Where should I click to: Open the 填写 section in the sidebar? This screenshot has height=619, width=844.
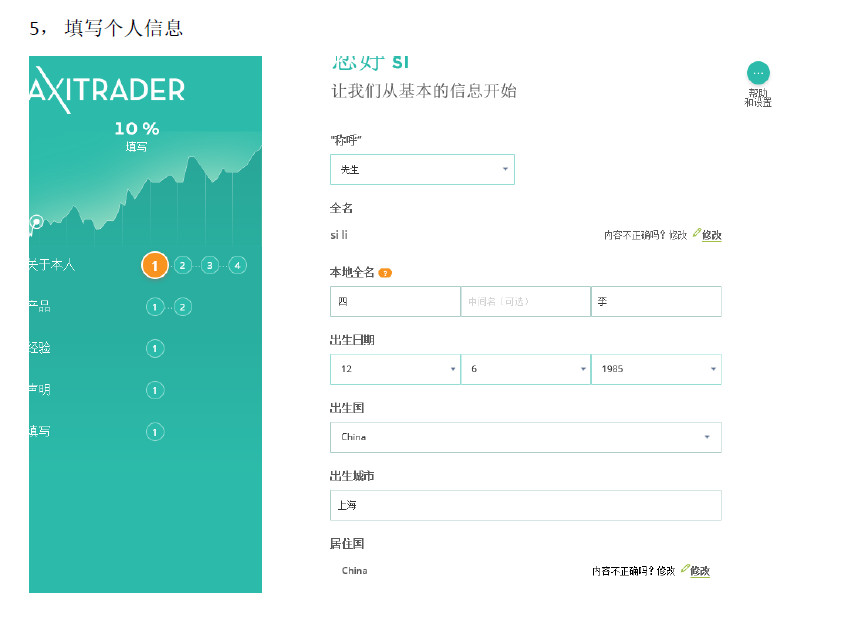tap(40, 432)
